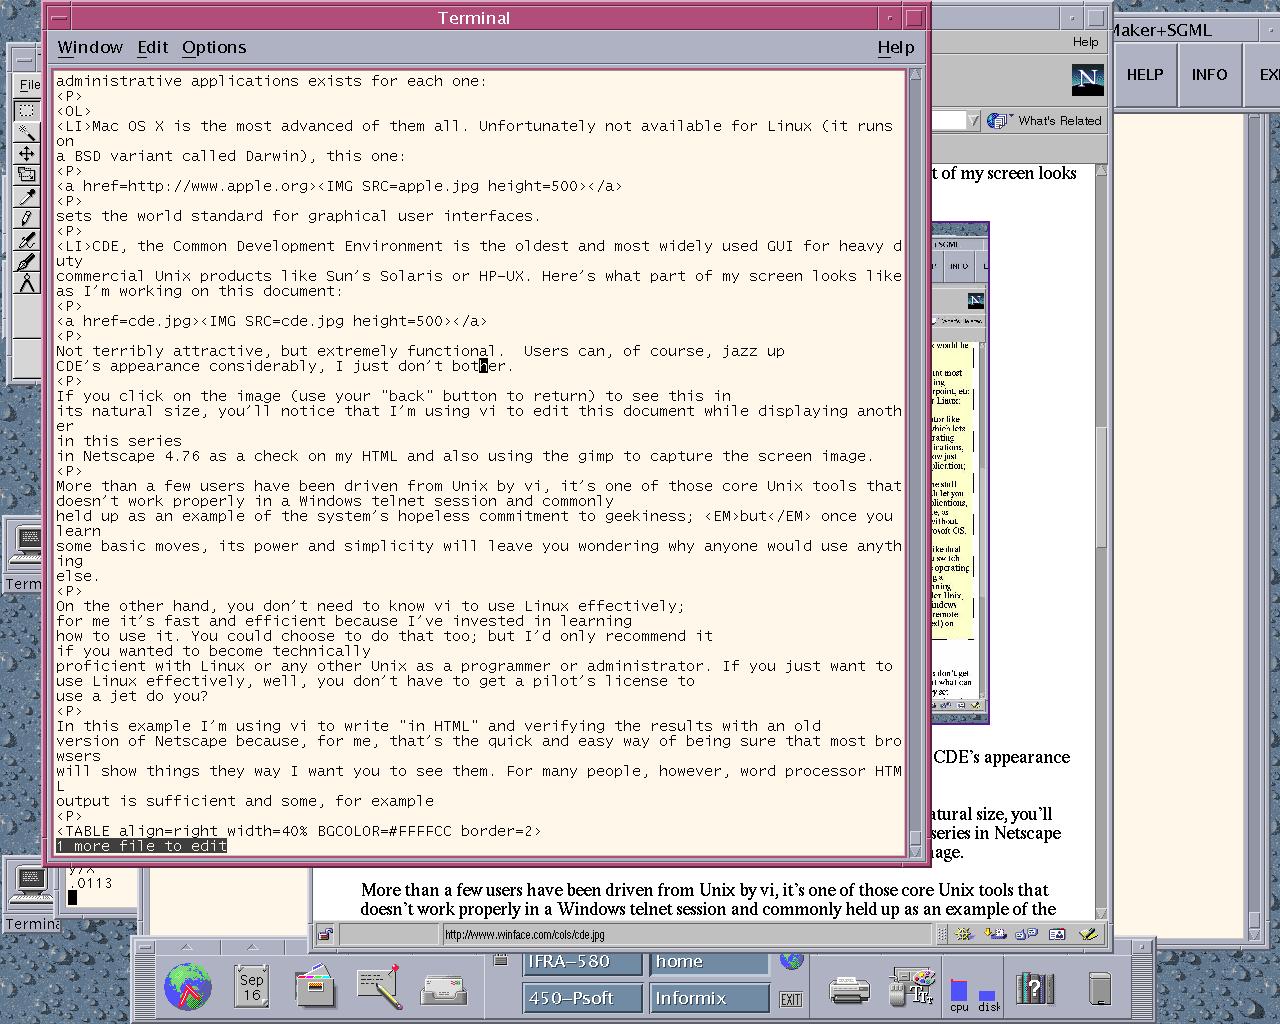Expand the subpanel arrow above the calendar
Image resolution: width=1280 pixels, height=1024 pixels.
point(251,947)
